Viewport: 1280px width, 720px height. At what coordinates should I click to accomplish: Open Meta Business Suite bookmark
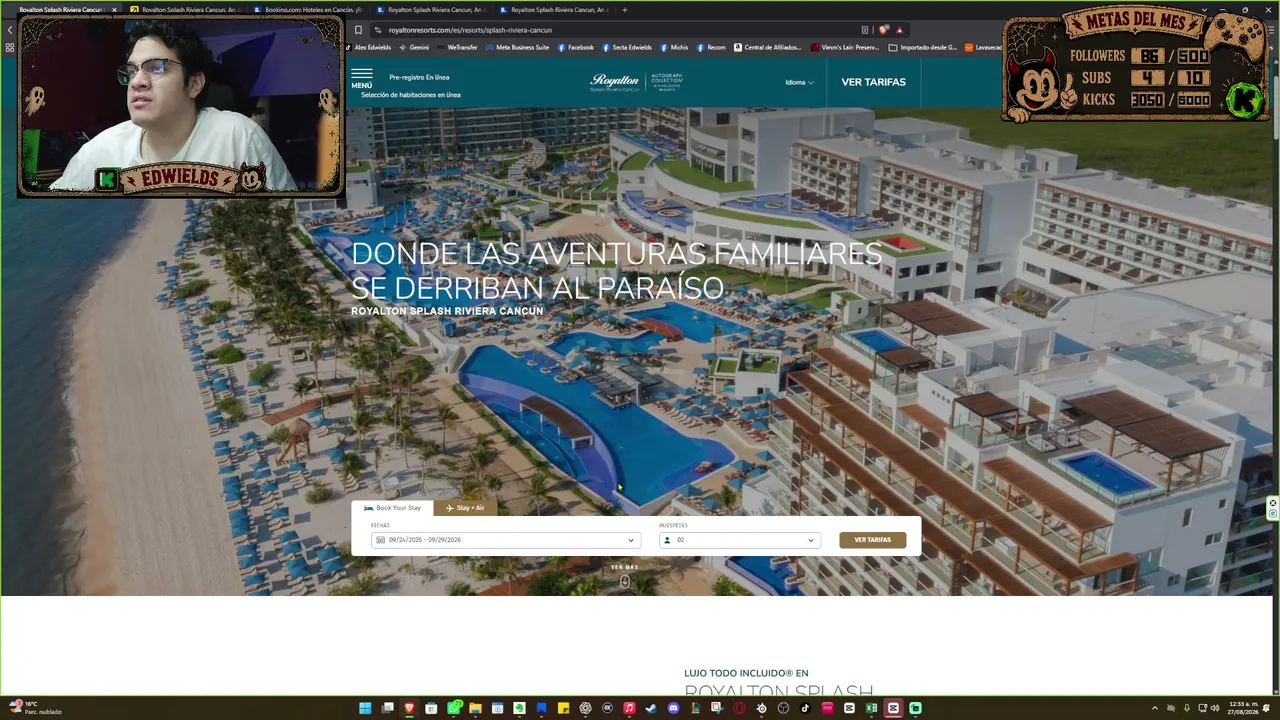(517, 47)
